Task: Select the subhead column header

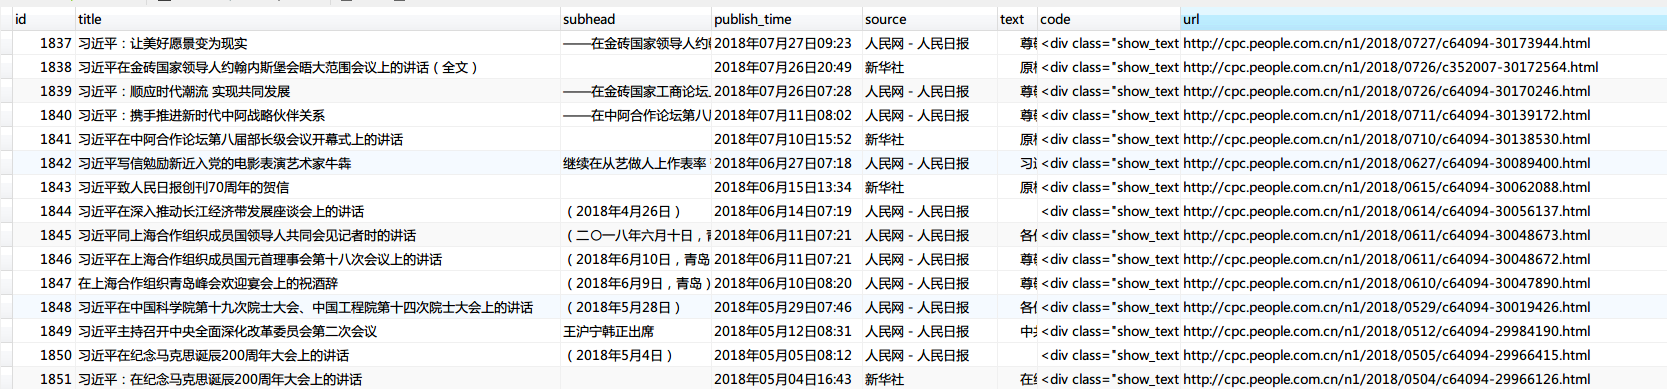Action: tap(635, 19)
